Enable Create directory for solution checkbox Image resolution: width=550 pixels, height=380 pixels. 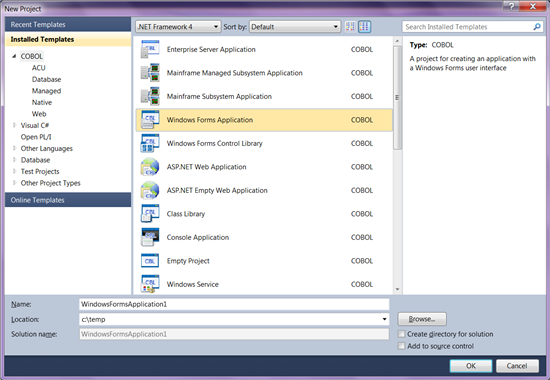401,334
